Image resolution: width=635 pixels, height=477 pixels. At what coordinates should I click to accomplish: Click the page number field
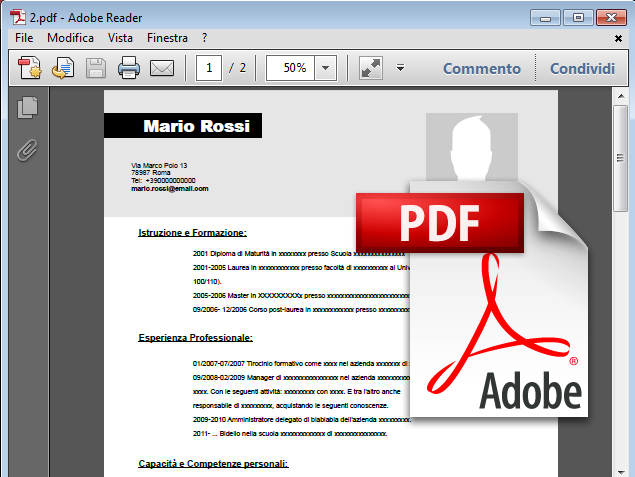coord(209,68)
